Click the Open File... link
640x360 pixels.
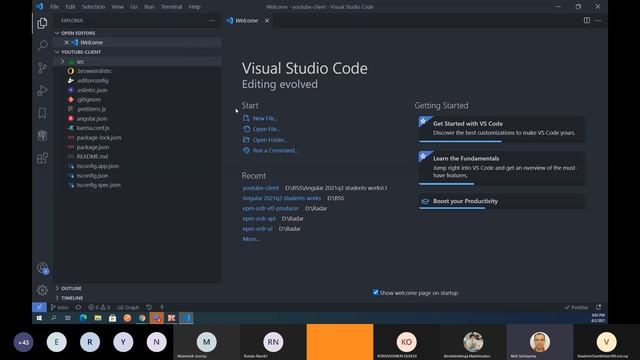[x=266, y=129]
